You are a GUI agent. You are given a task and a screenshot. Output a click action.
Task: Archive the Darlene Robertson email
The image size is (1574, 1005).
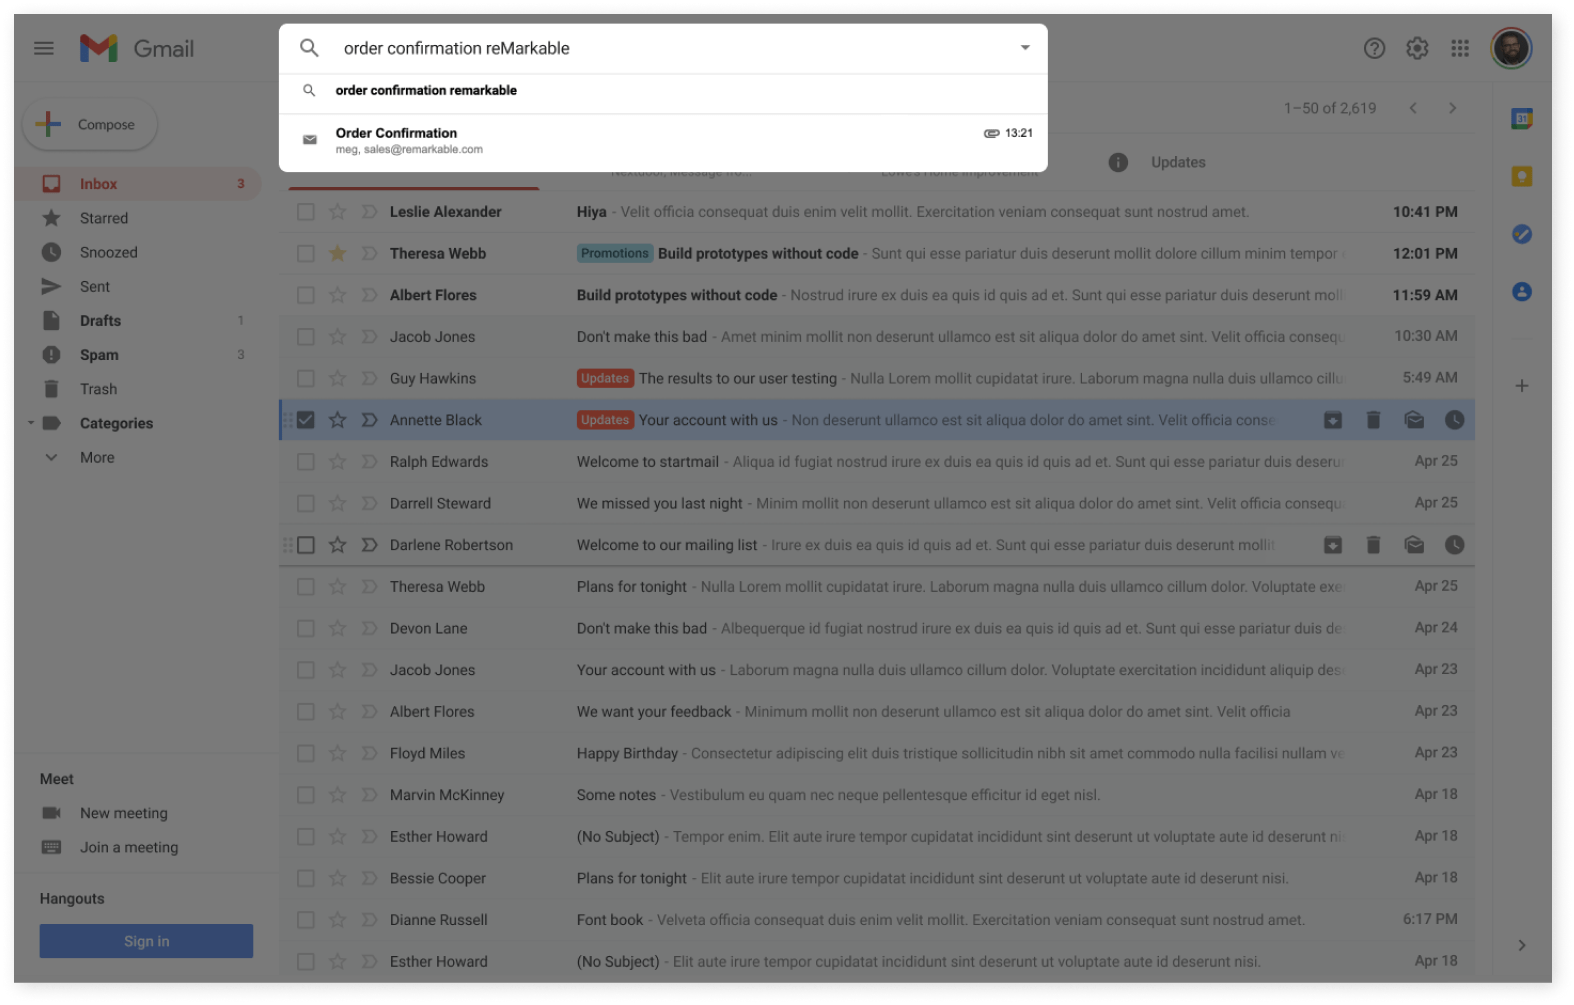tap(1332, 545)
